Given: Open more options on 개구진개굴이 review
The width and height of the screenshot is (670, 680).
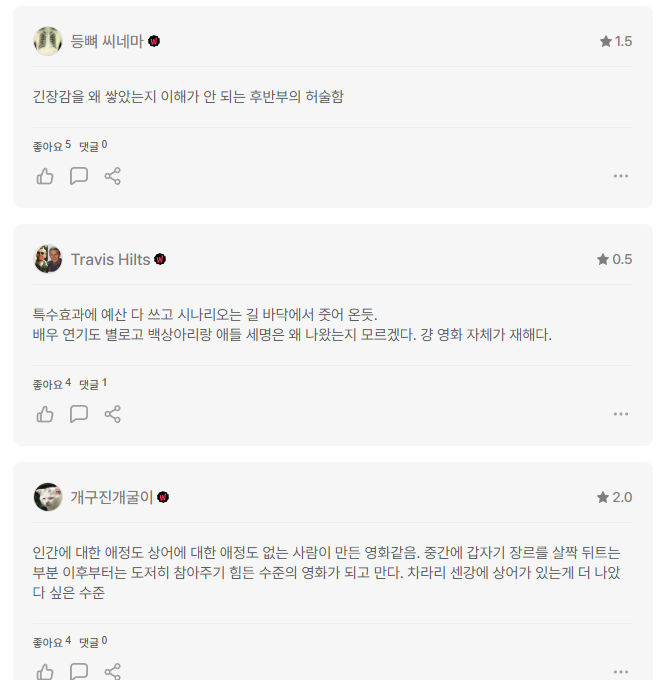Looking at the screenshot, I should [621, 672].
